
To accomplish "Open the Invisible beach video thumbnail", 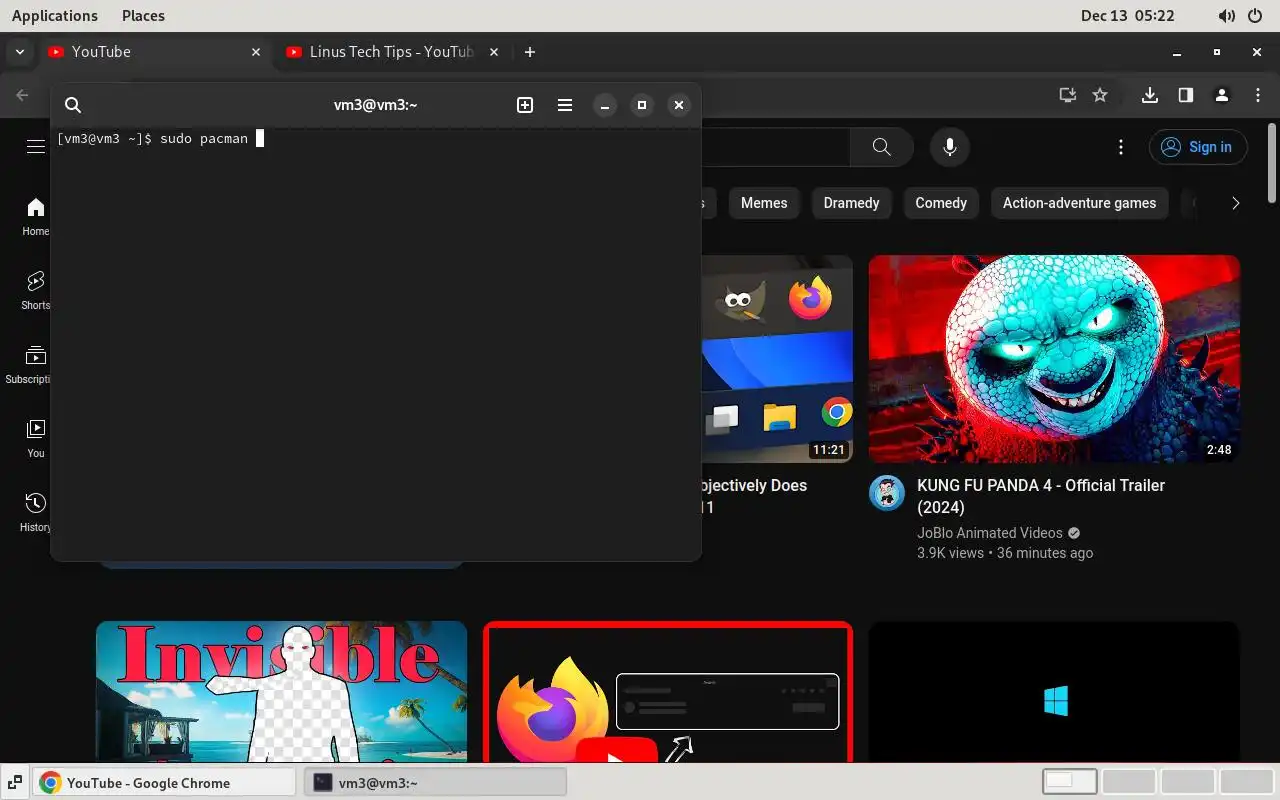I will (x=281, y=692).
